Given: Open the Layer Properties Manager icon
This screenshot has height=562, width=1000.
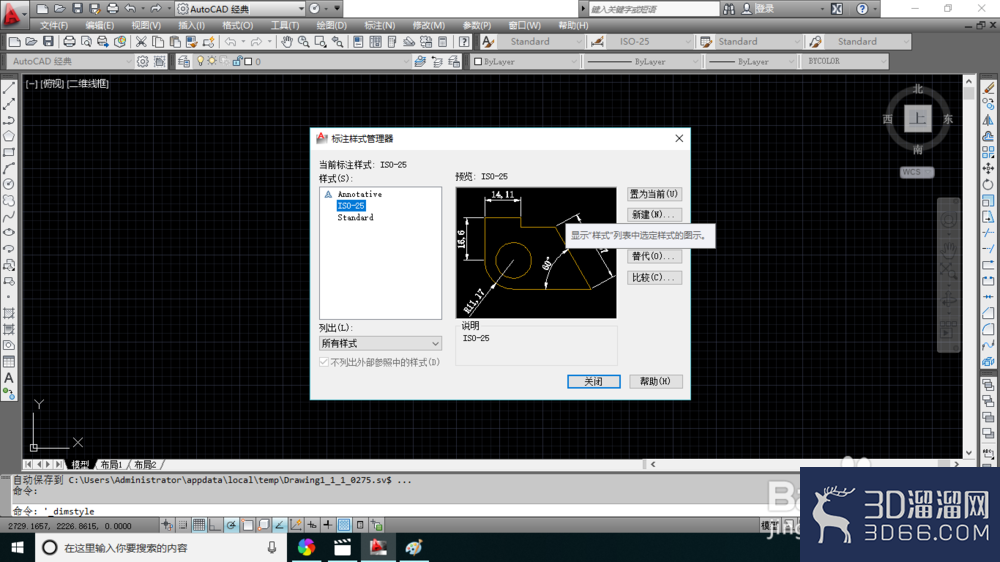Looking at the screenshot, I should pyautogui.click(x=184, y=61).
